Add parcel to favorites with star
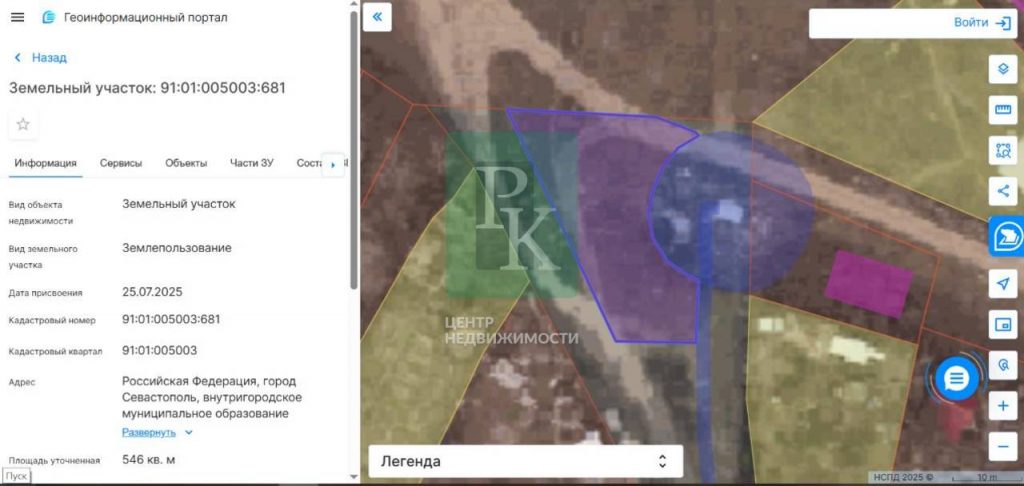 [23, 124]
